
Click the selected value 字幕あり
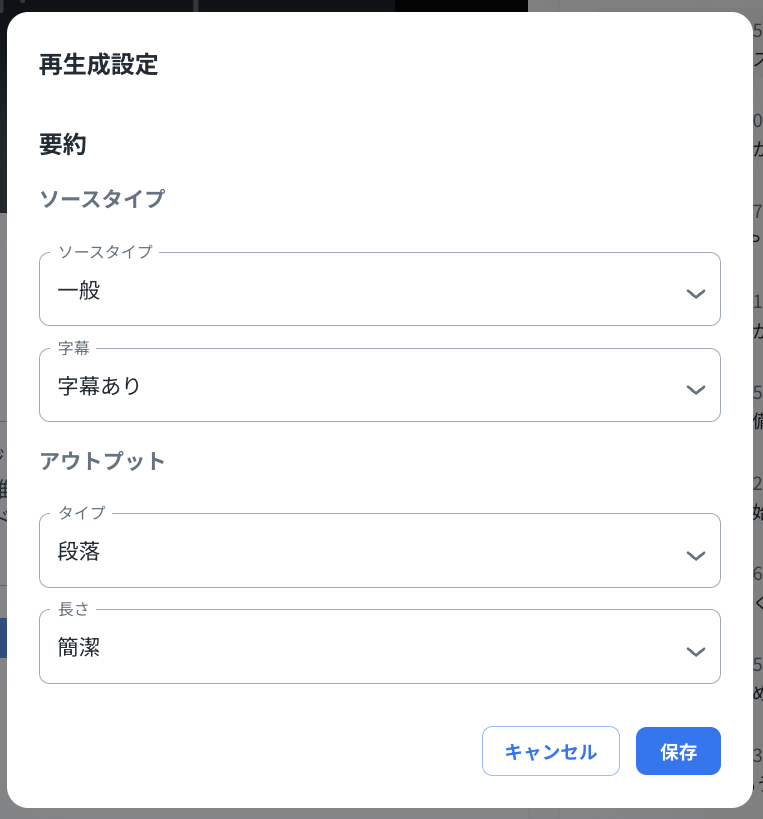[99, 386]
